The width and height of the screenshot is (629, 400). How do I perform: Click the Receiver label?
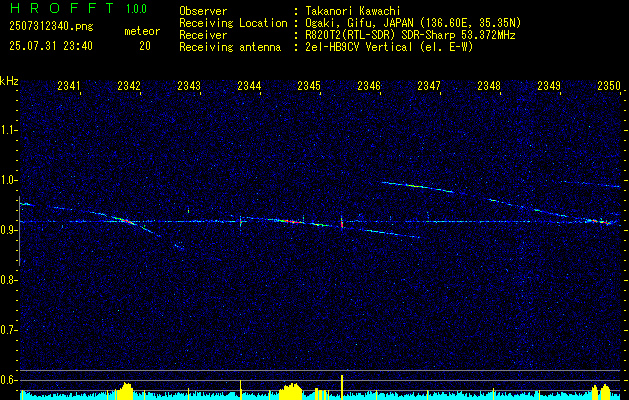click(x=203, y=35)
